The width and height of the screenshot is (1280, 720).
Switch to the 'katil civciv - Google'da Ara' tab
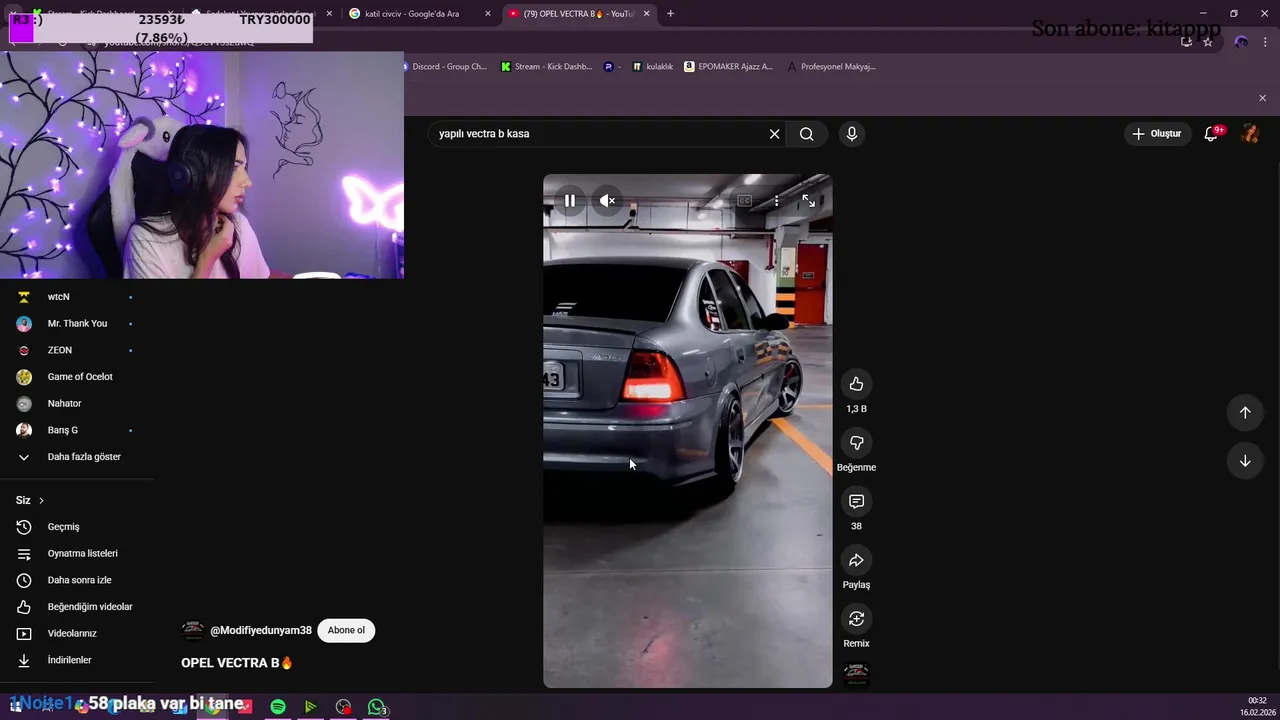pos(412,14)
